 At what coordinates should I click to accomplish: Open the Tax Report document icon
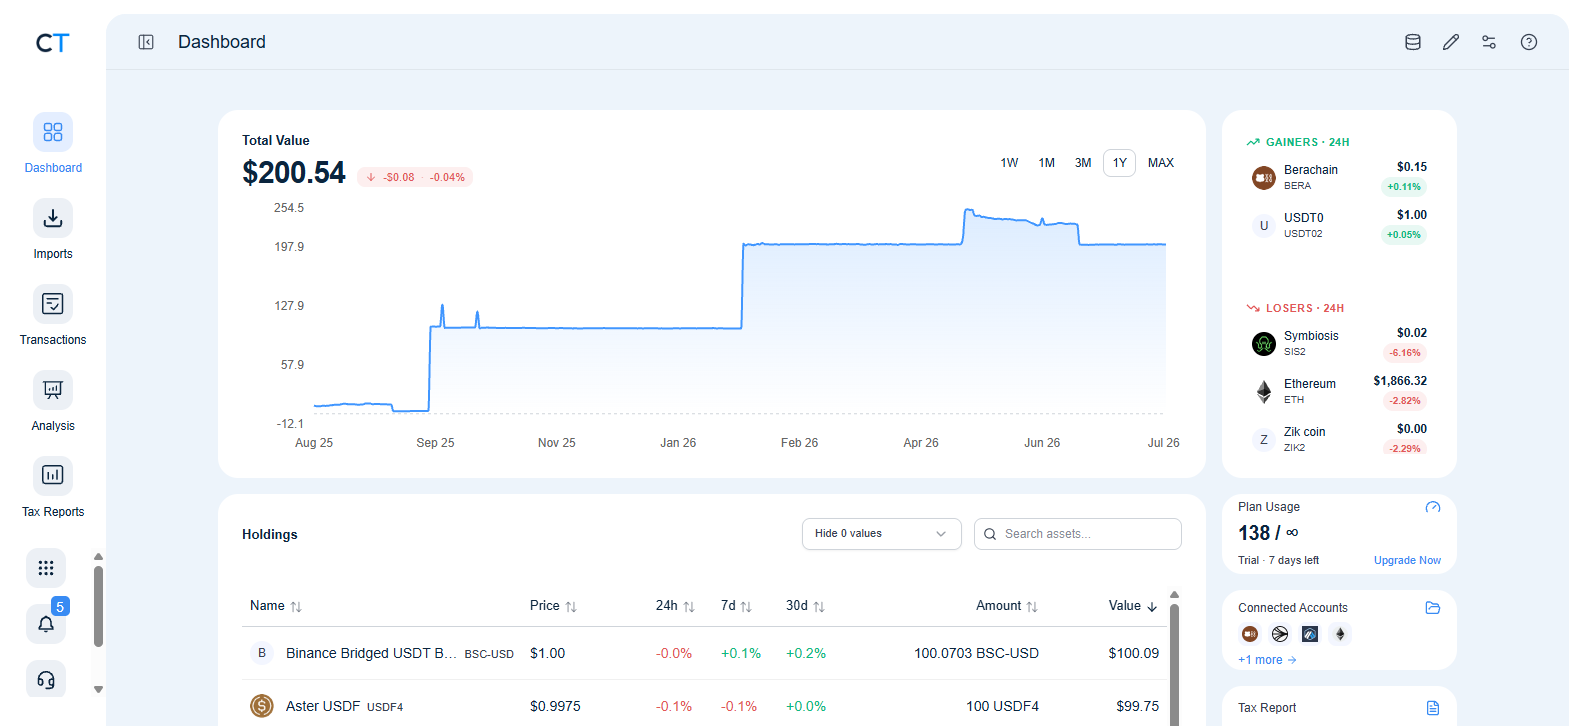point(1433,708)
